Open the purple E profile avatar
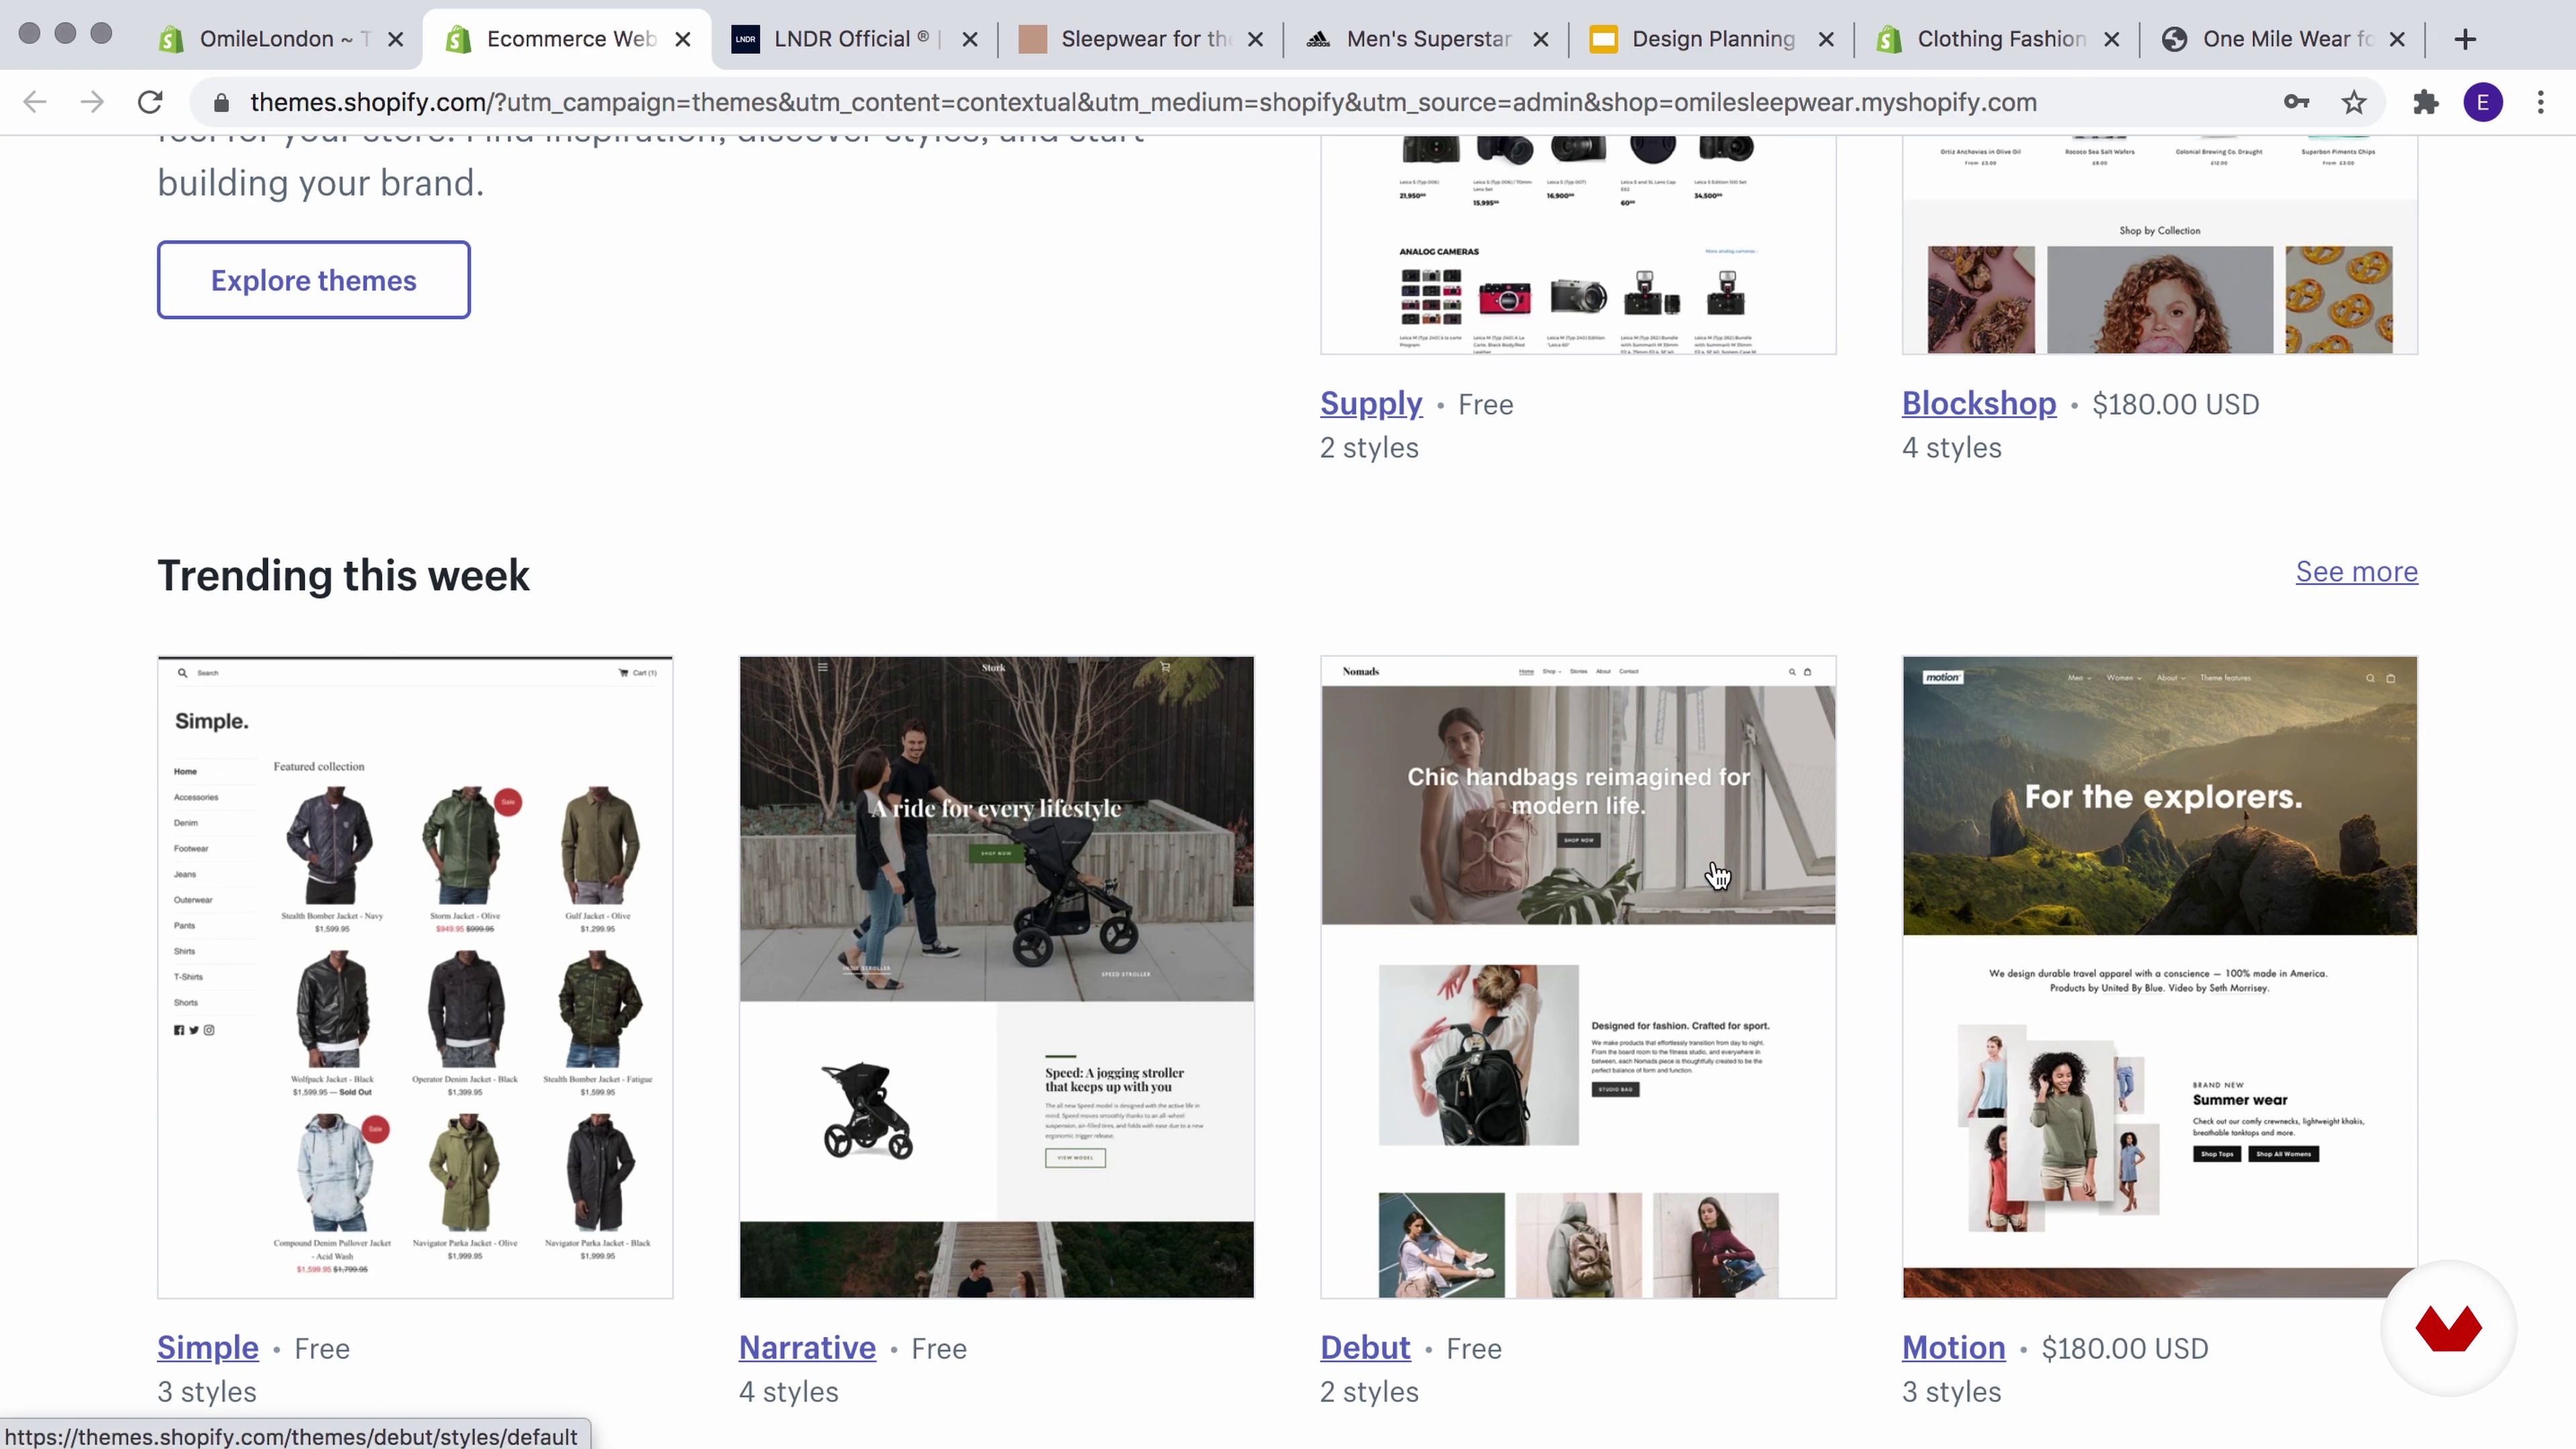 point(2483,102)
